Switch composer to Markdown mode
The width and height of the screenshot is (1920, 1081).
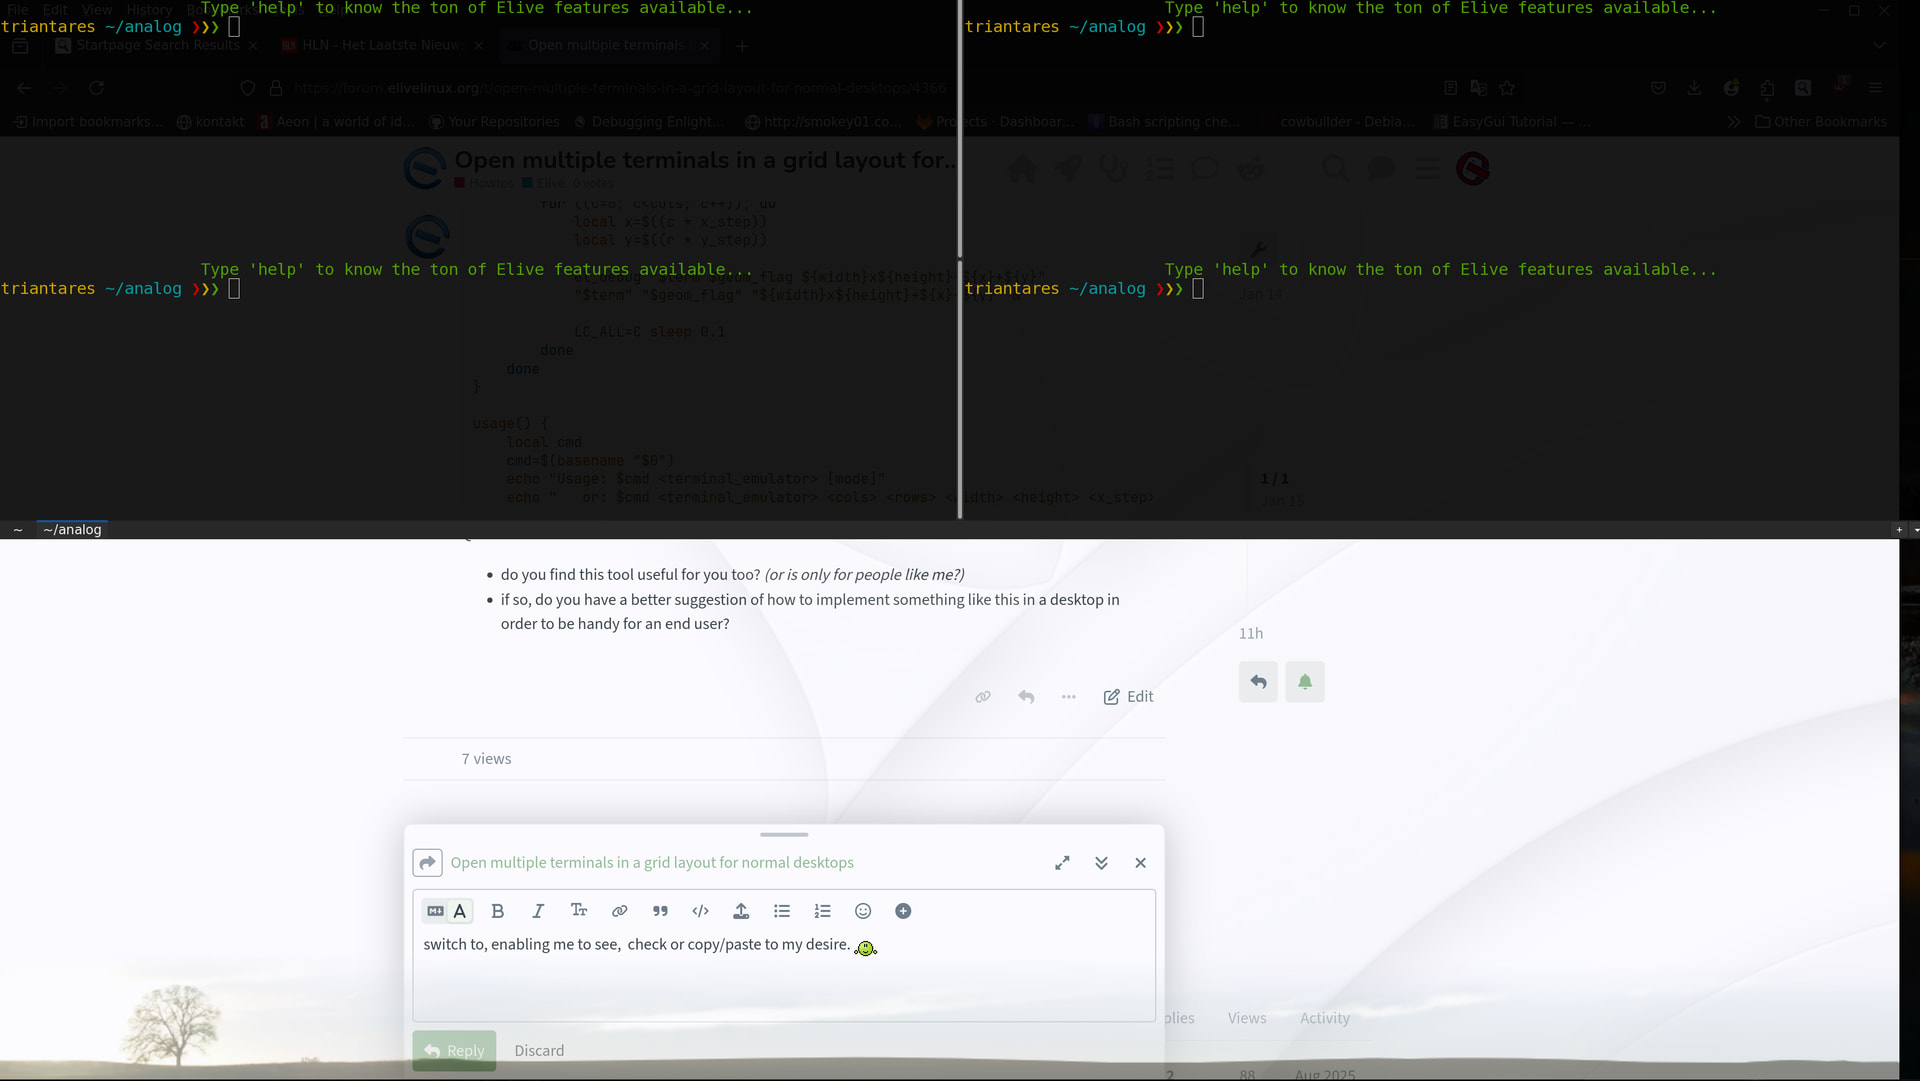(435, 911)
